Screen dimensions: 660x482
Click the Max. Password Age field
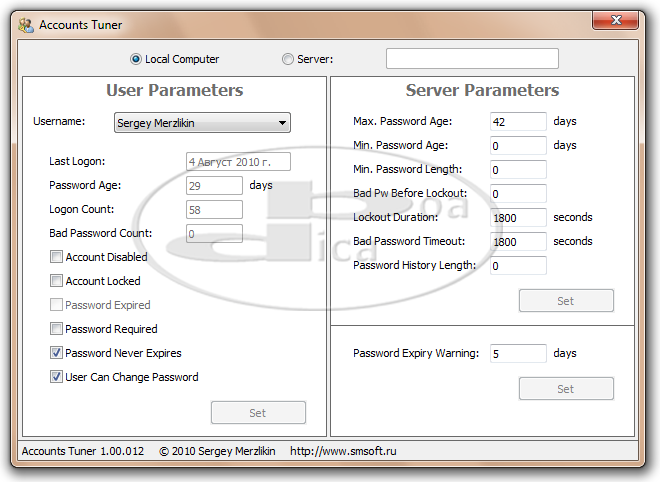(x=518, y=121)
